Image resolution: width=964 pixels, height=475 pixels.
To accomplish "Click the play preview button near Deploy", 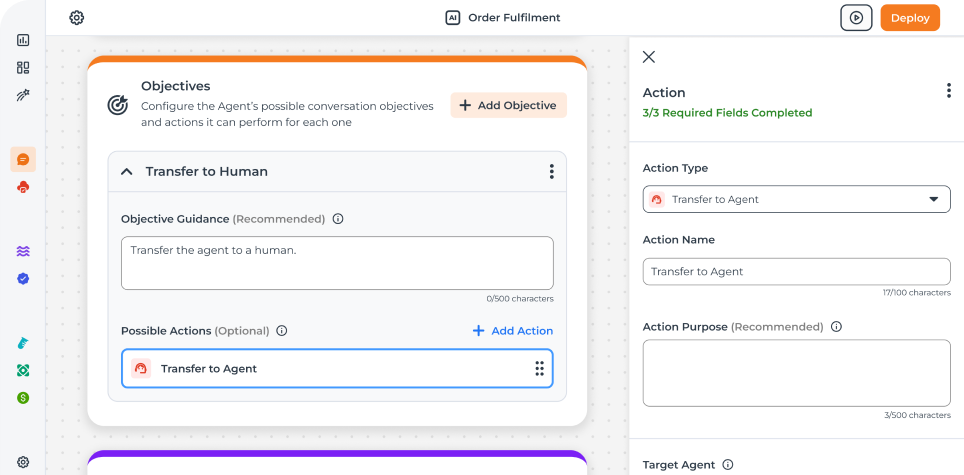I will point(856,18).
